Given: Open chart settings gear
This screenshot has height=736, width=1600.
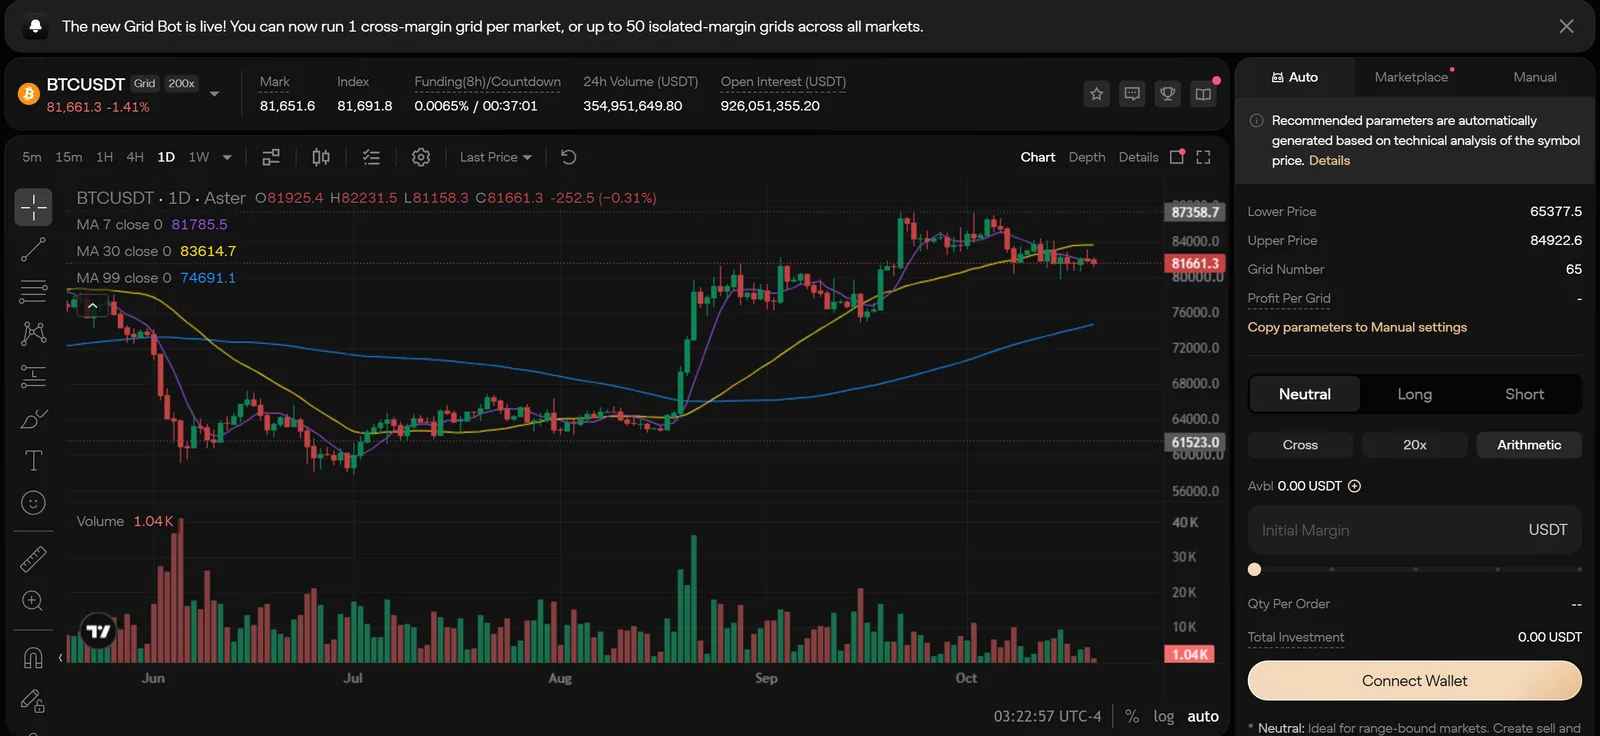Looking at the screenshot, I should pyautogui.click(x=421, y=157).
